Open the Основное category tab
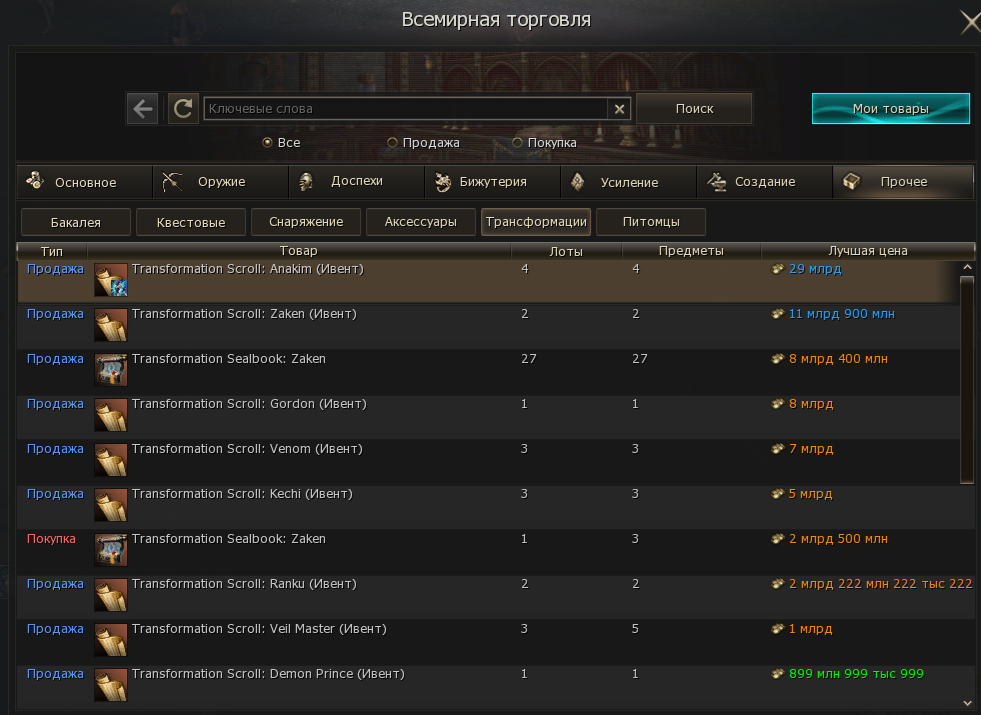The height and width of the screenshot is (715, 981). [84, 182]
